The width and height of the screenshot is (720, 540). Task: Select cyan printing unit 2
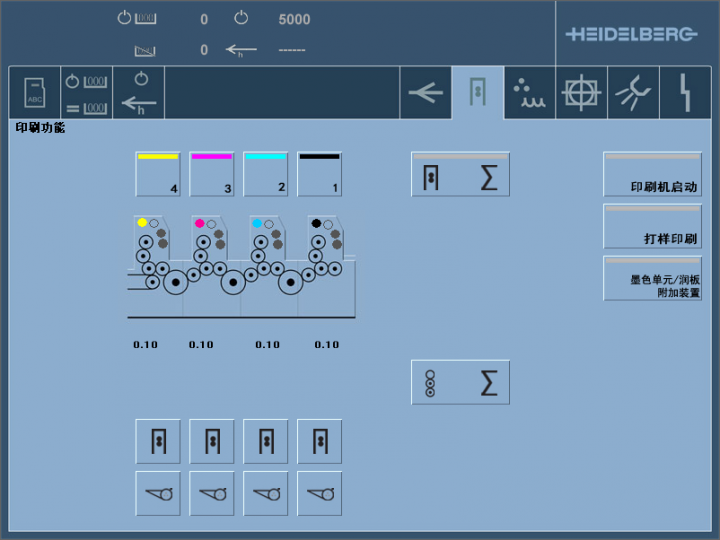[x=265, y=174]
